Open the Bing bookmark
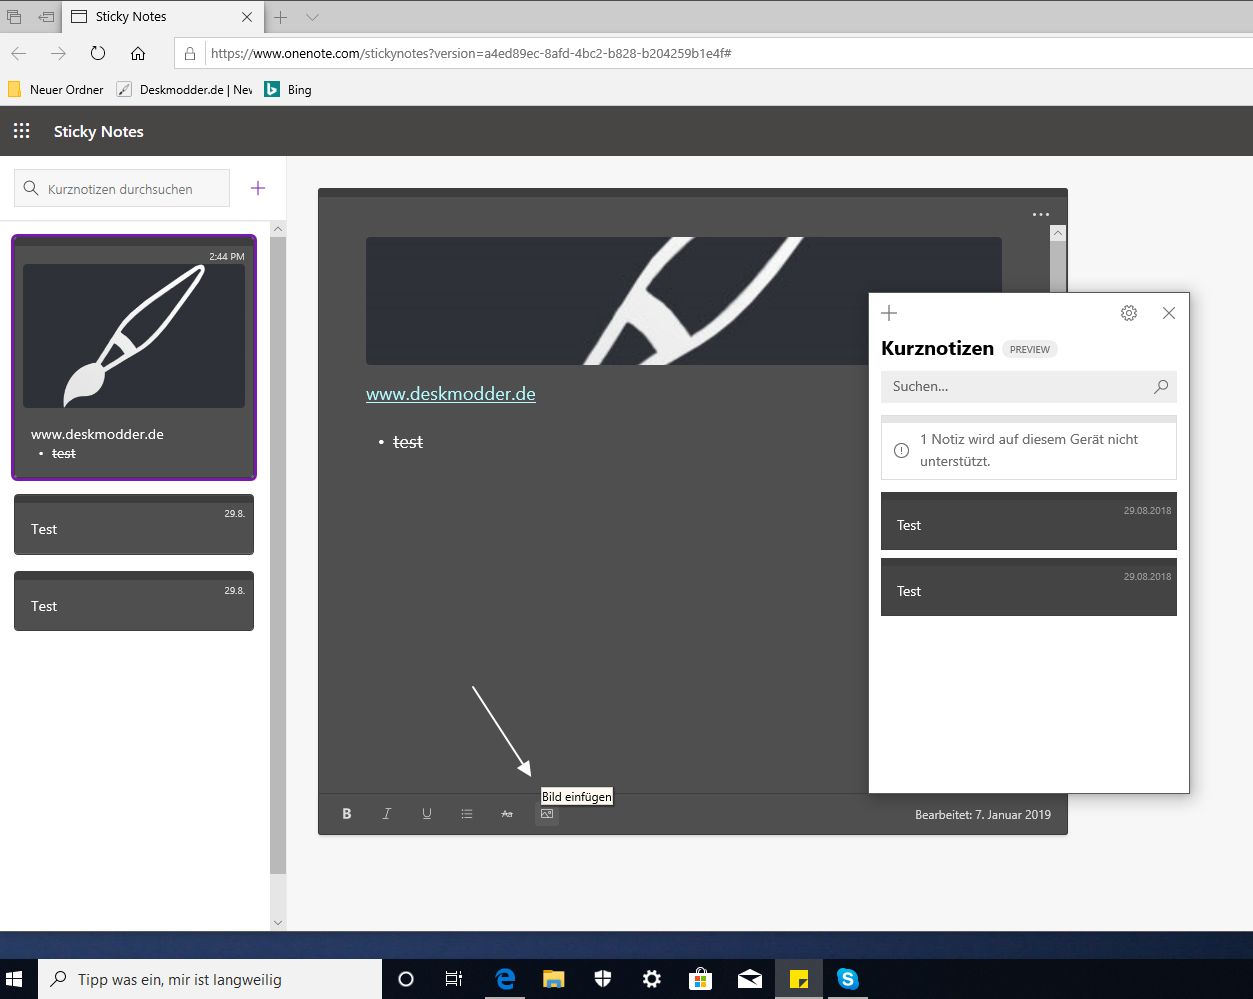The height and width of the screenshot is (999, 1253). click(x=288, y=90)
